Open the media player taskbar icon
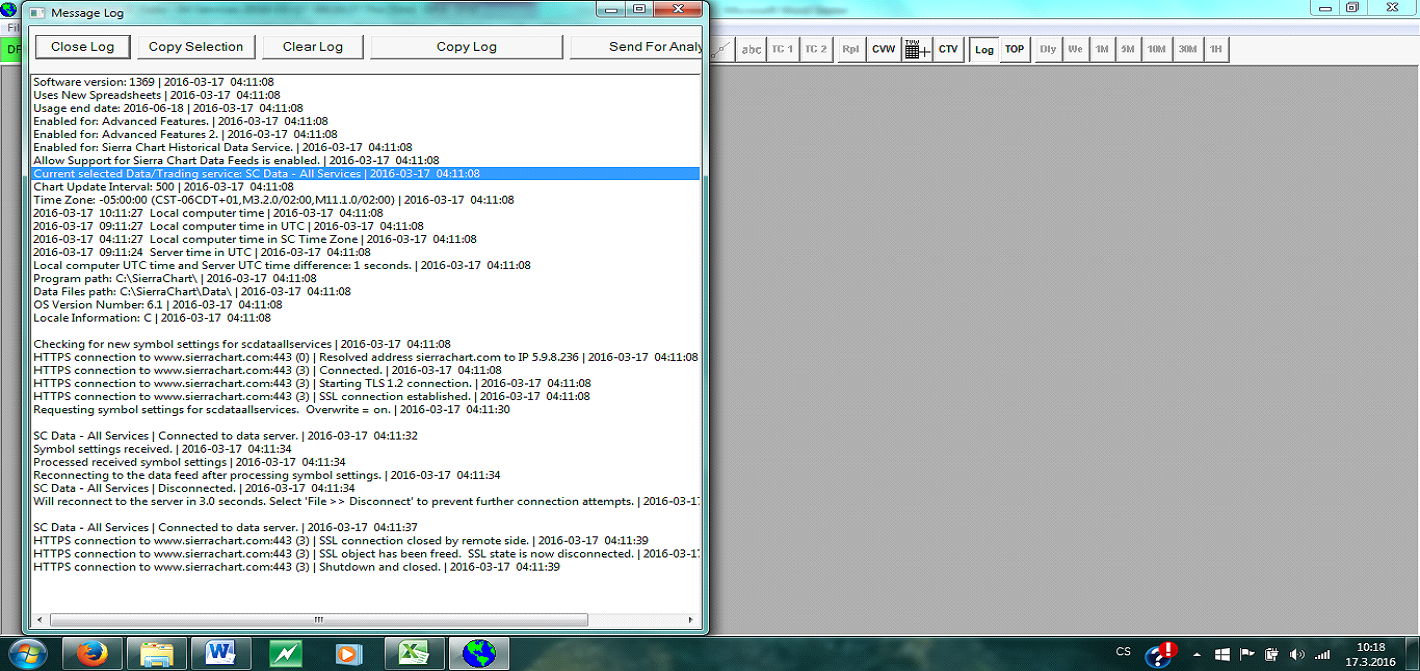Screen dimensions: 1420x671 [x=350, y=654]
